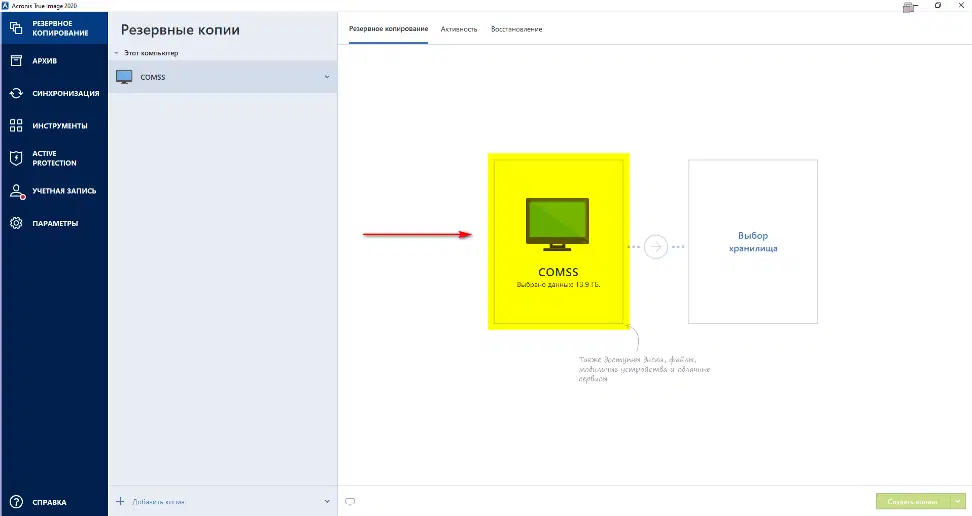Open the Резервное копирование sidebar section
The image size is (972, 516).
[x=54, y=28]
